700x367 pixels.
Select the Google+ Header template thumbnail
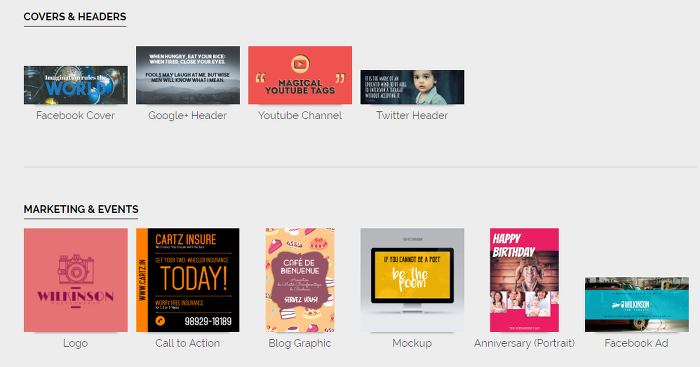click(x=188, y=75)
